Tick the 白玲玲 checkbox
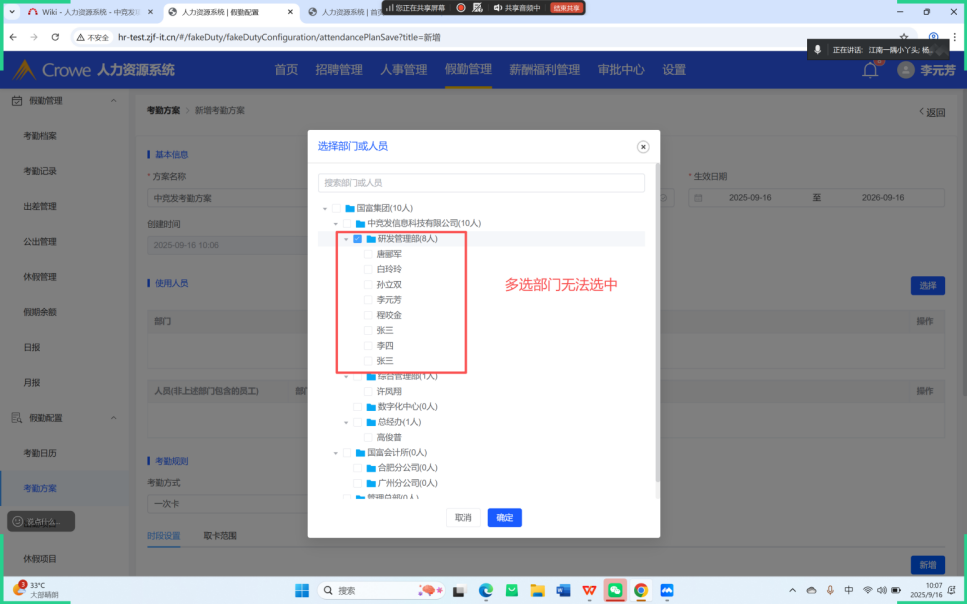The image size is (968, 605). click(x=369, y=269)
